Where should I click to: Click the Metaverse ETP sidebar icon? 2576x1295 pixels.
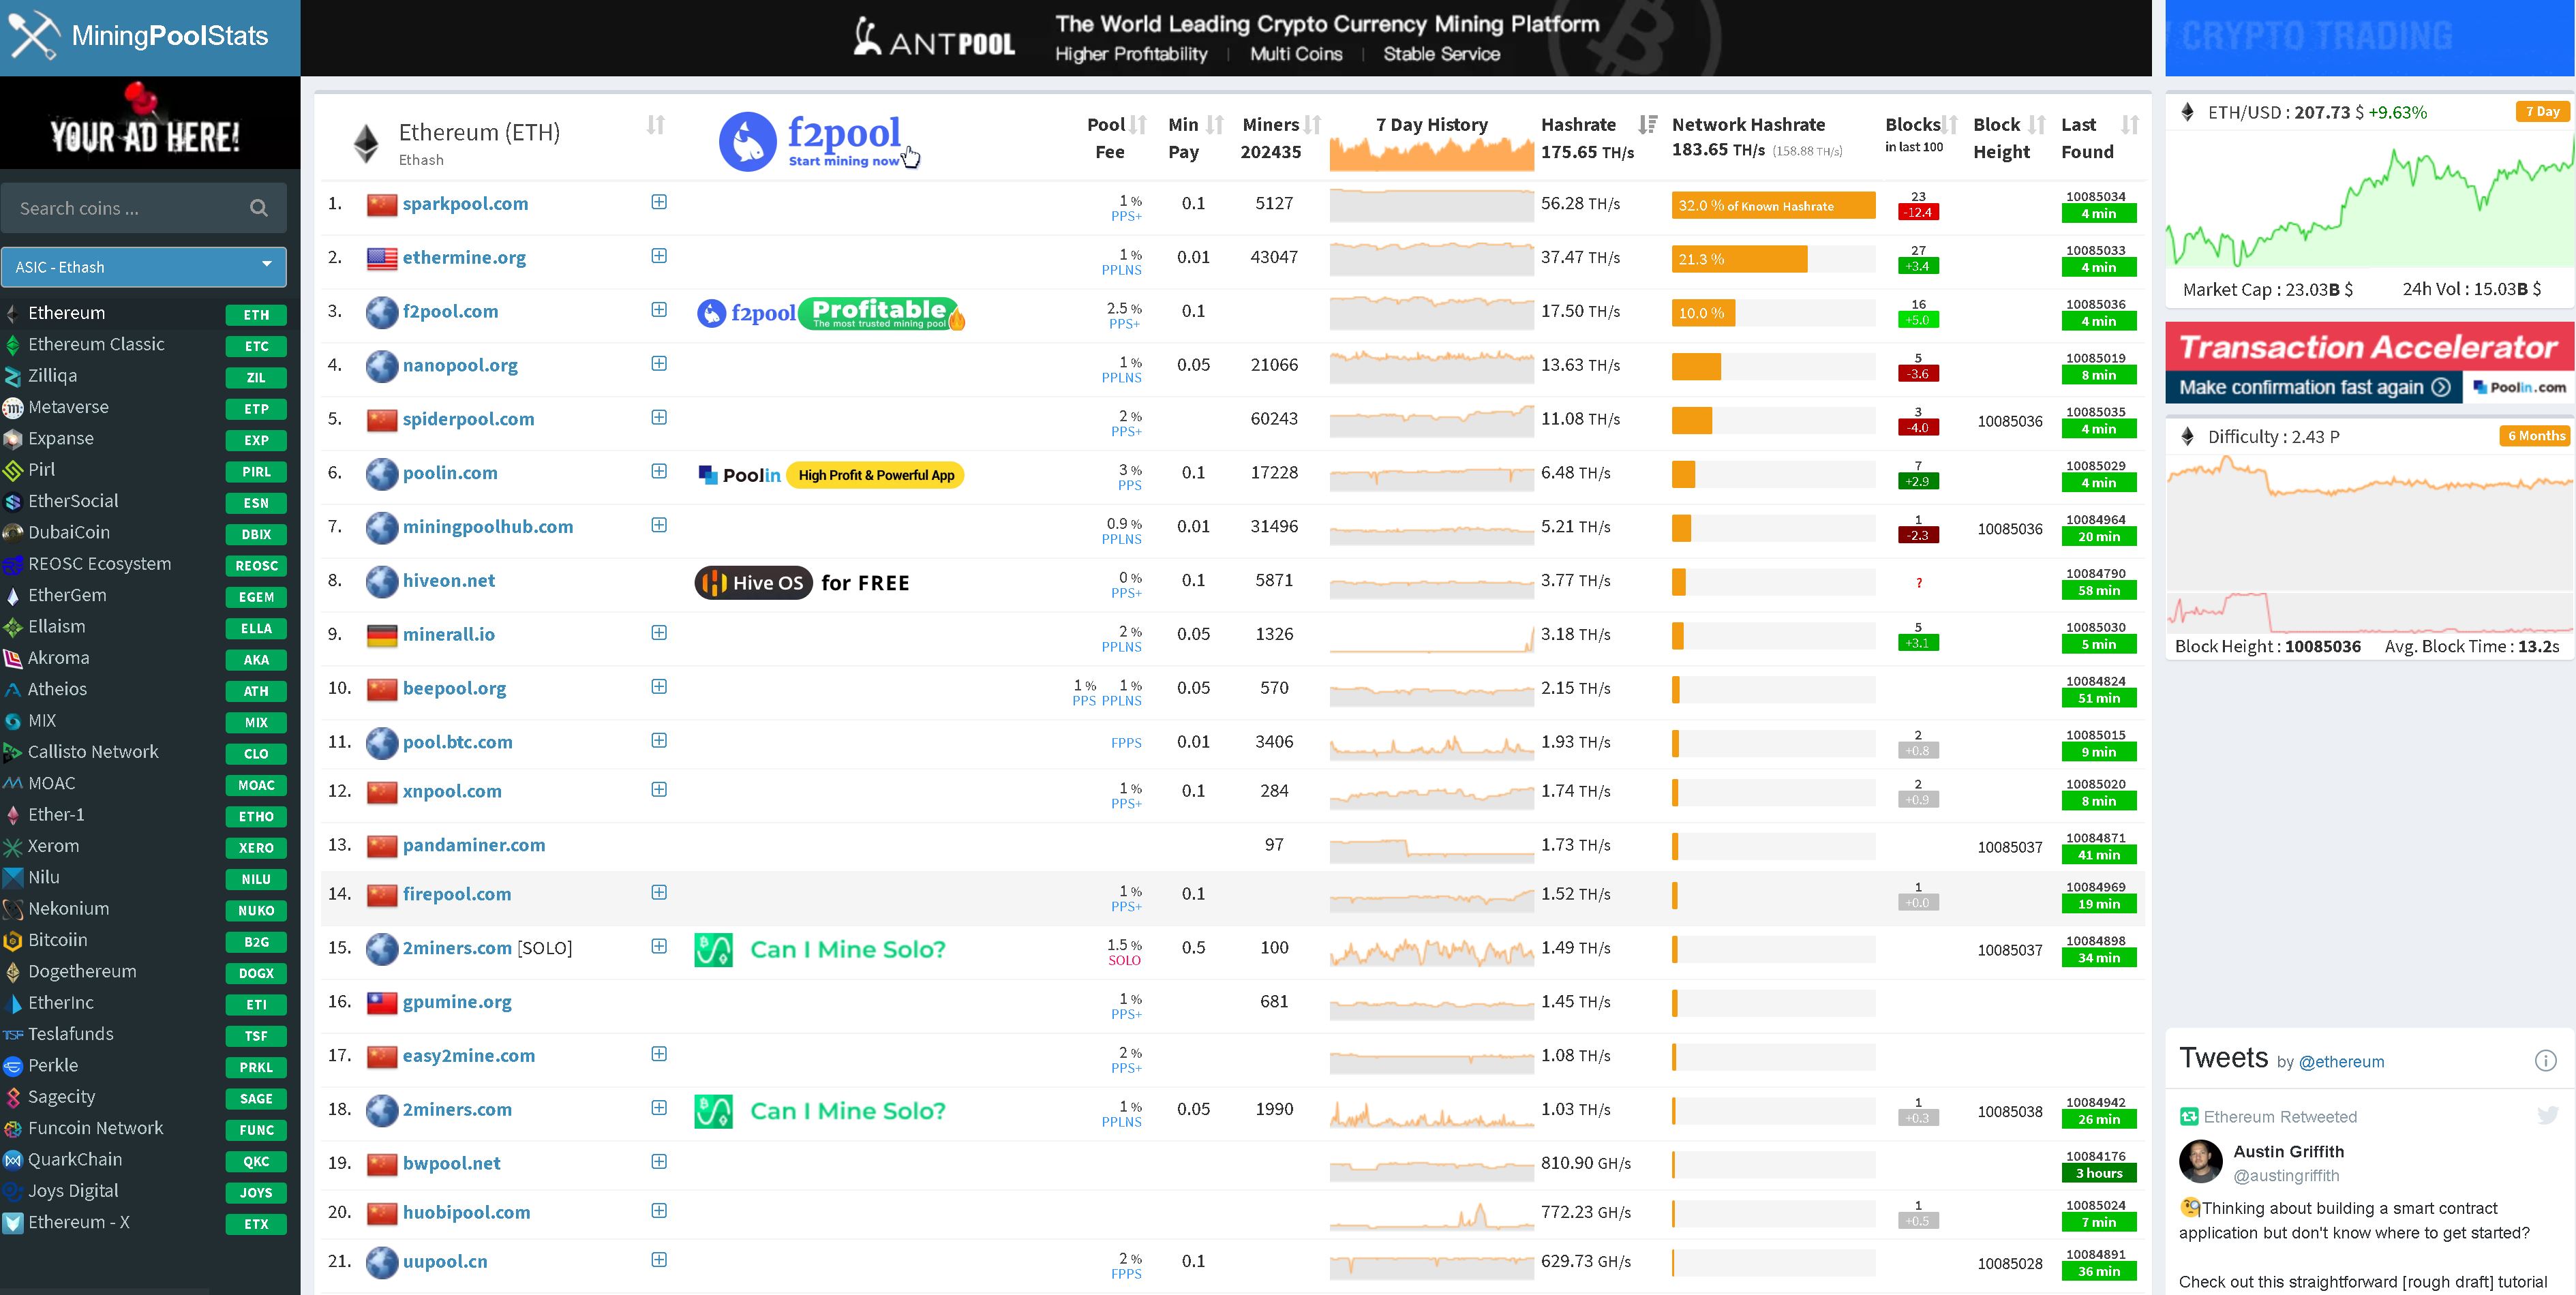(x=16, y=406)
